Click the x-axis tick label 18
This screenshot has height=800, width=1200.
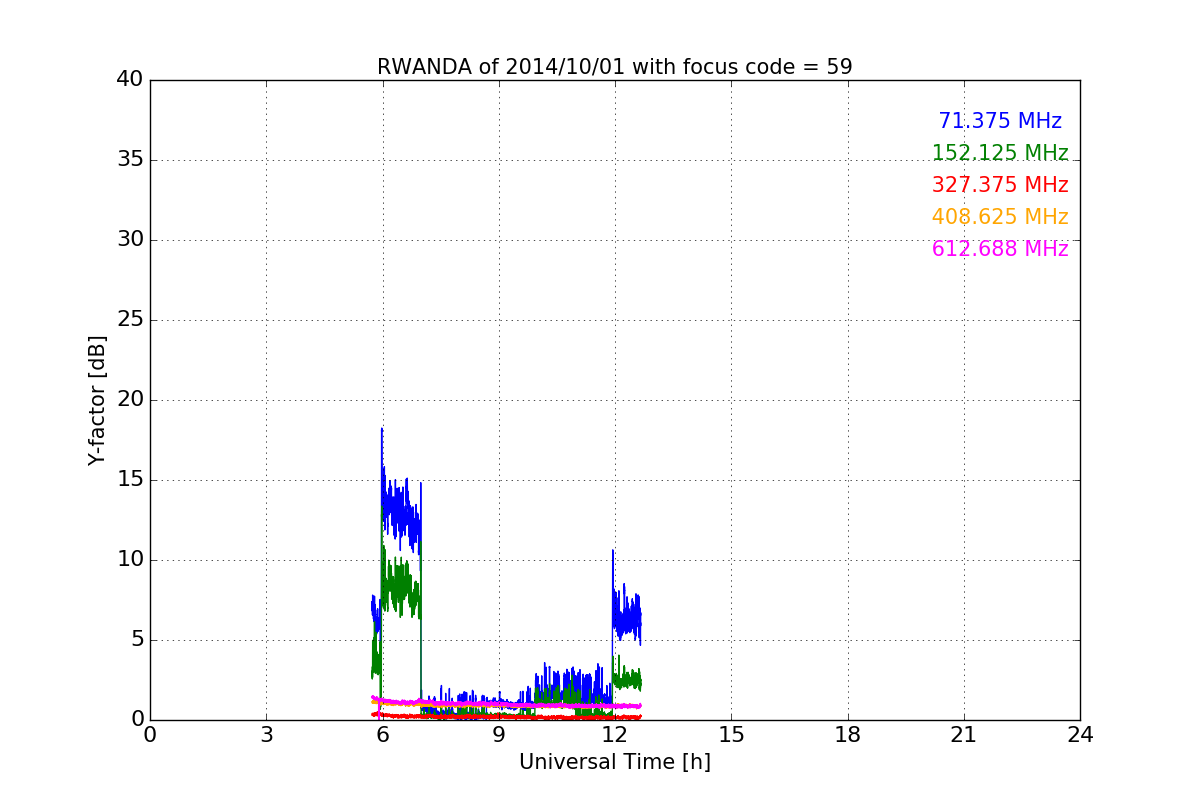tap(848, 735)
